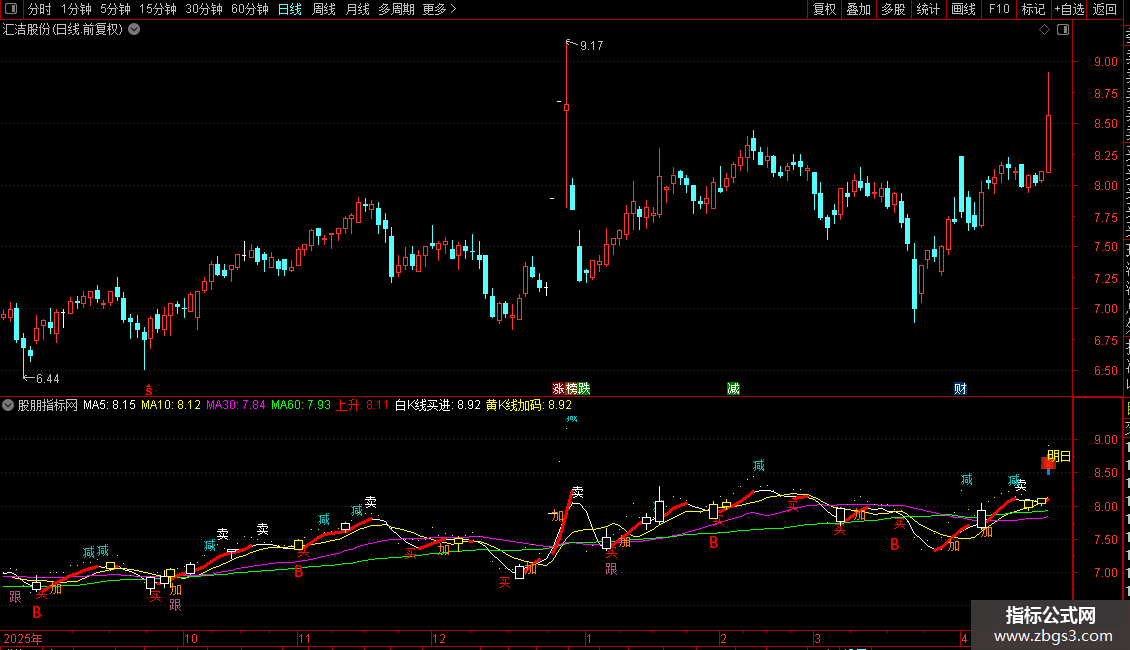This screenshot has height=650, width=1130.
Task: Switch to 分时 intraday view
Action: tap(40, 9)
